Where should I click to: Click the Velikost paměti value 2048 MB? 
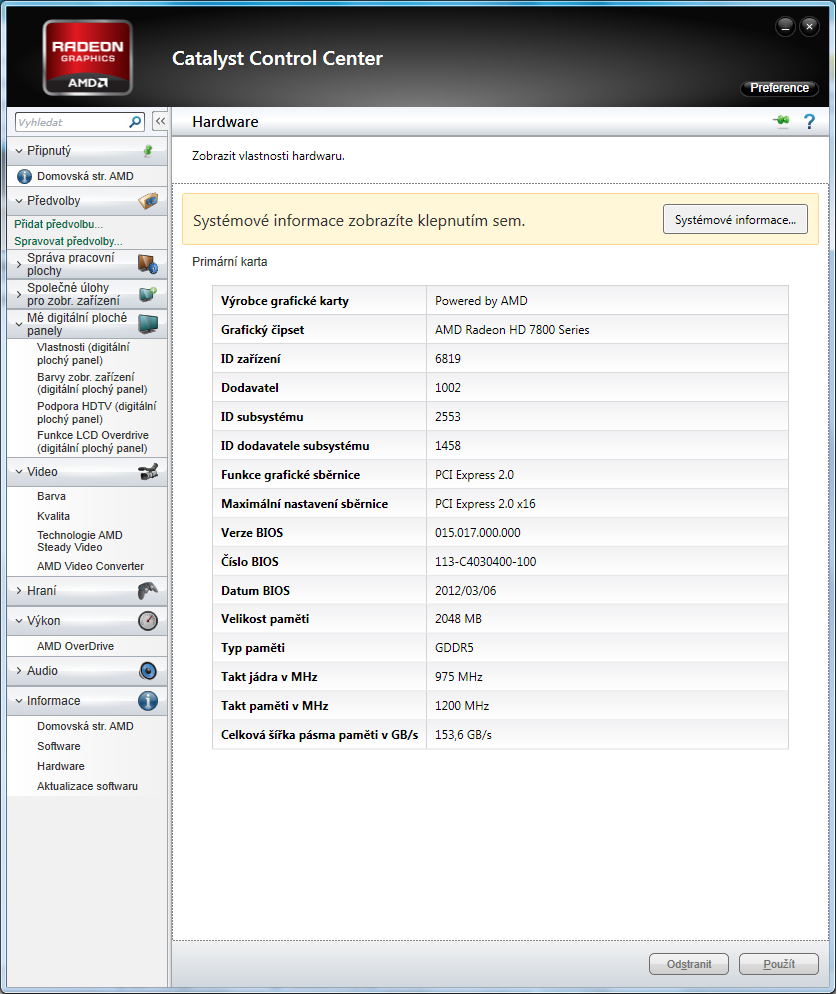click(x=458, y=619)
